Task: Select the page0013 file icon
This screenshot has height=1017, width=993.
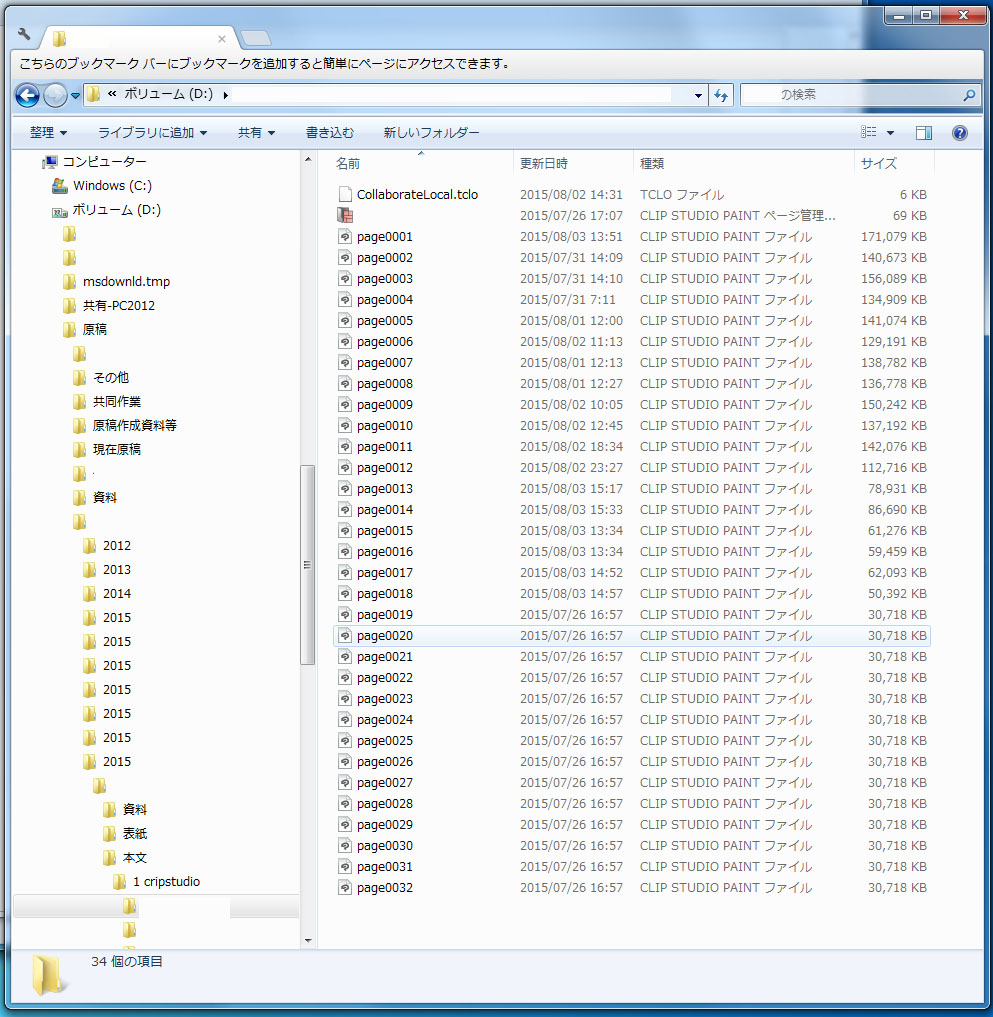Action: (345, 488)
